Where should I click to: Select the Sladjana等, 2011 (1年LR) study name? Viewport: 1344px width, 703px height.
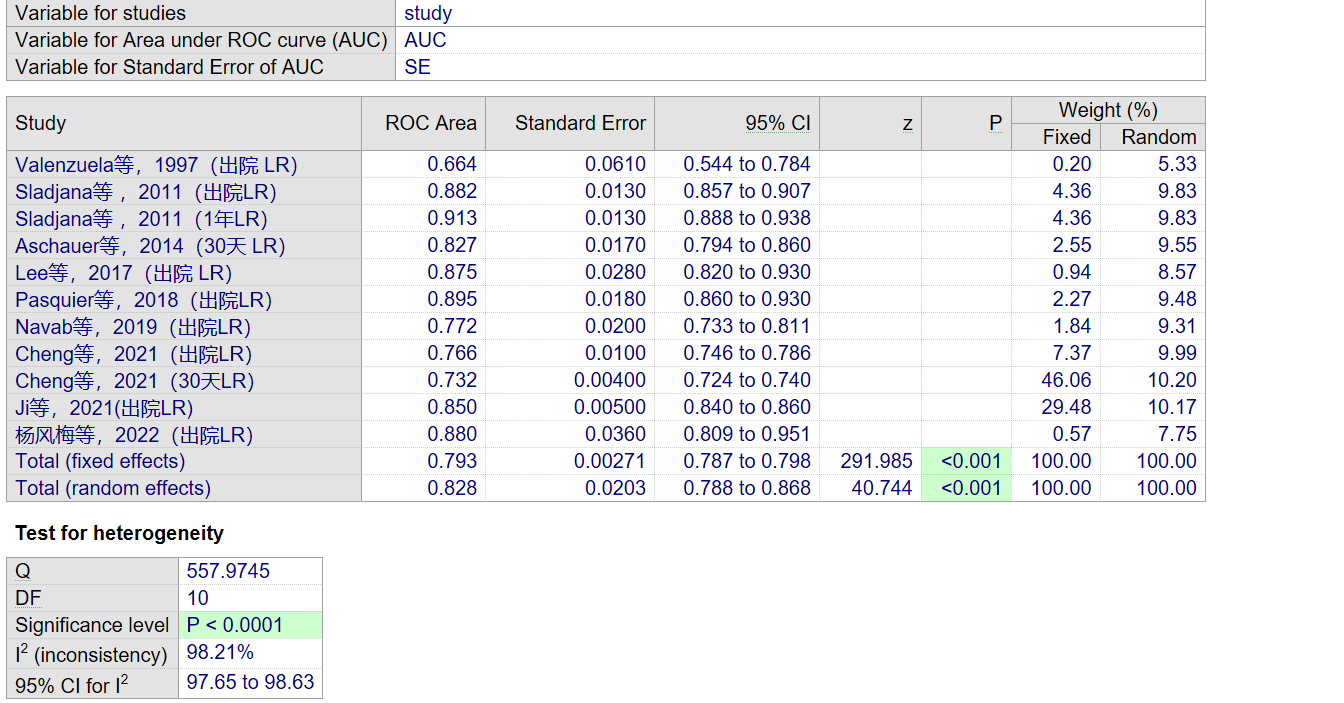coord(141,218)
